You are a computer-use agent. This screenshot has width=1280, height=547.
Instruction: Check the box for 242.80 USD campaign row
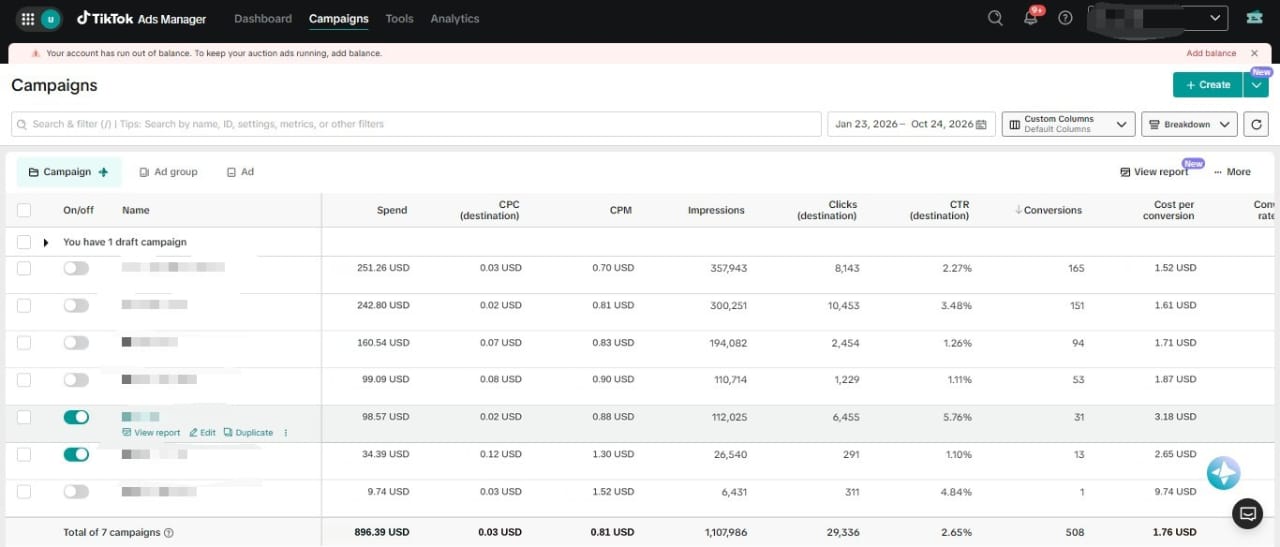pos(24,305)
